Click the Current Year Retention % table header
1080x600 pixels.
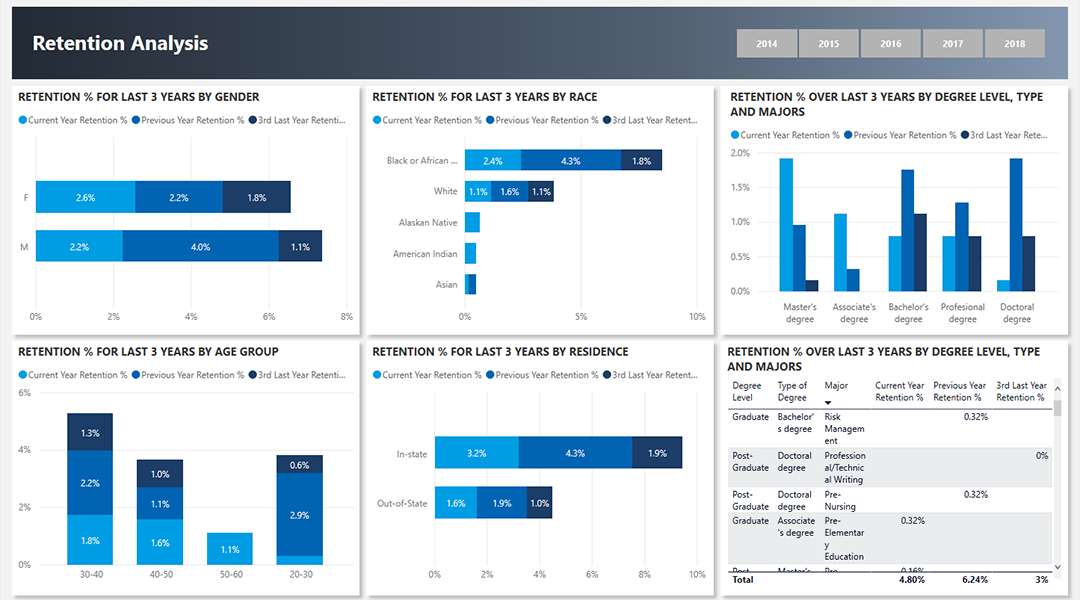coord(900,391)
